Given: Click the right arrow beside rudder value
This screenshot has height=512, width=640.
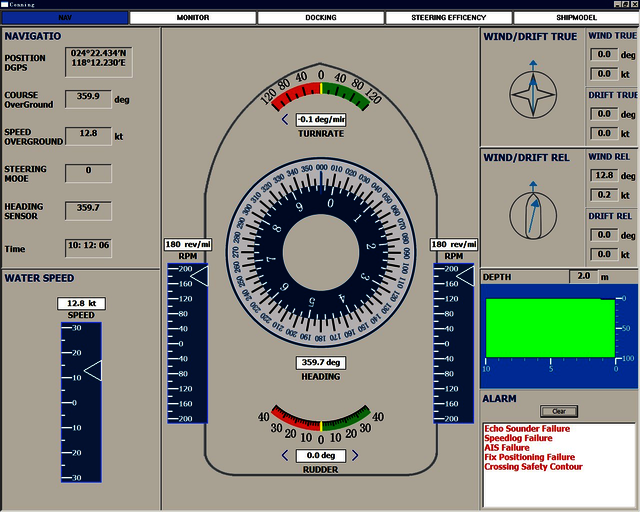Looking at the screenshot, I should pyautogui.click(x=355, y=455).
